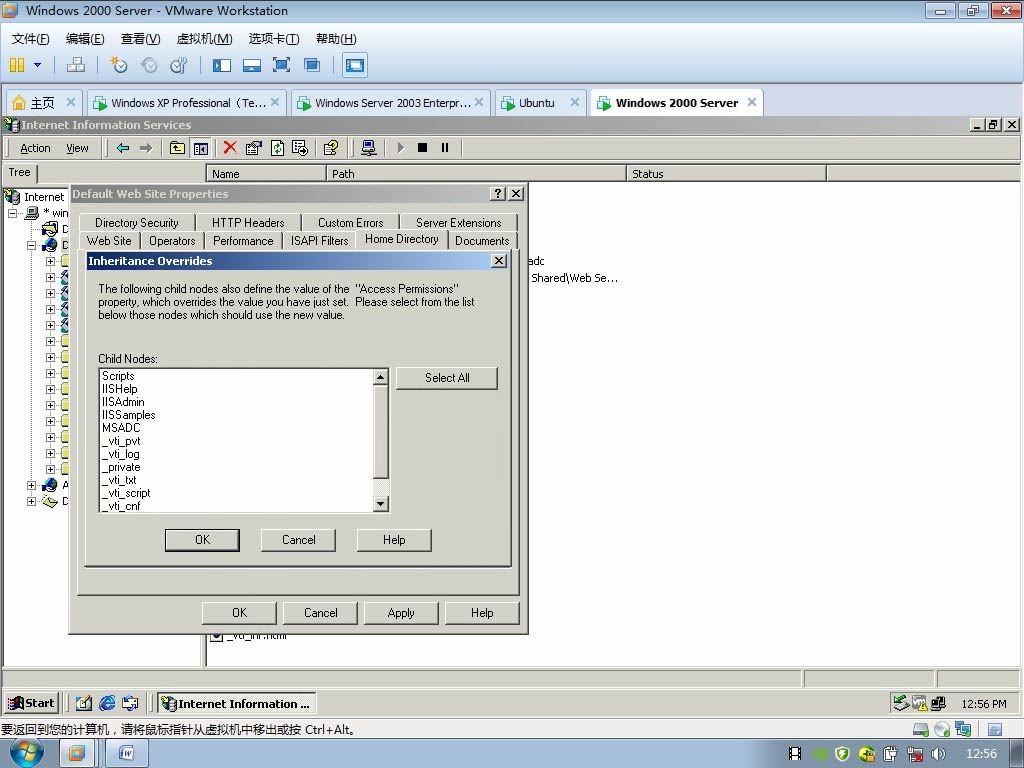Click the Send Ctrl+Alt+Del toolbar icon
The image size is (1024, 768).
(x=76, y=65)
